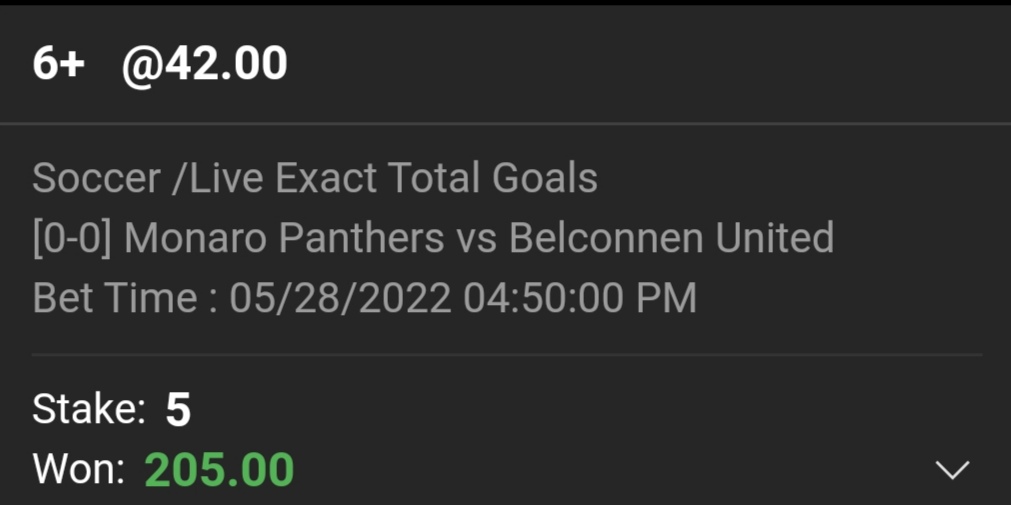Select the bet time 04:50:00 PM
Screen dimensions: 1011x505
point(580,299)
